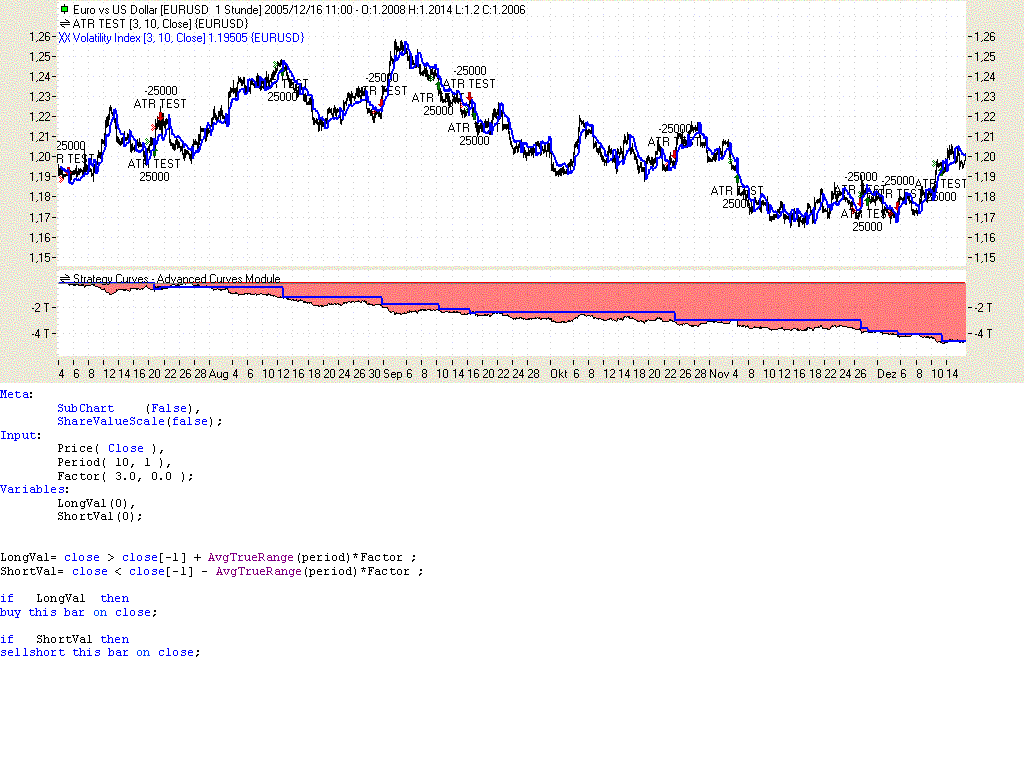Click the XX icon before Volatility Index
This screenshot has height=768, width=1024.
click(64, 38)
